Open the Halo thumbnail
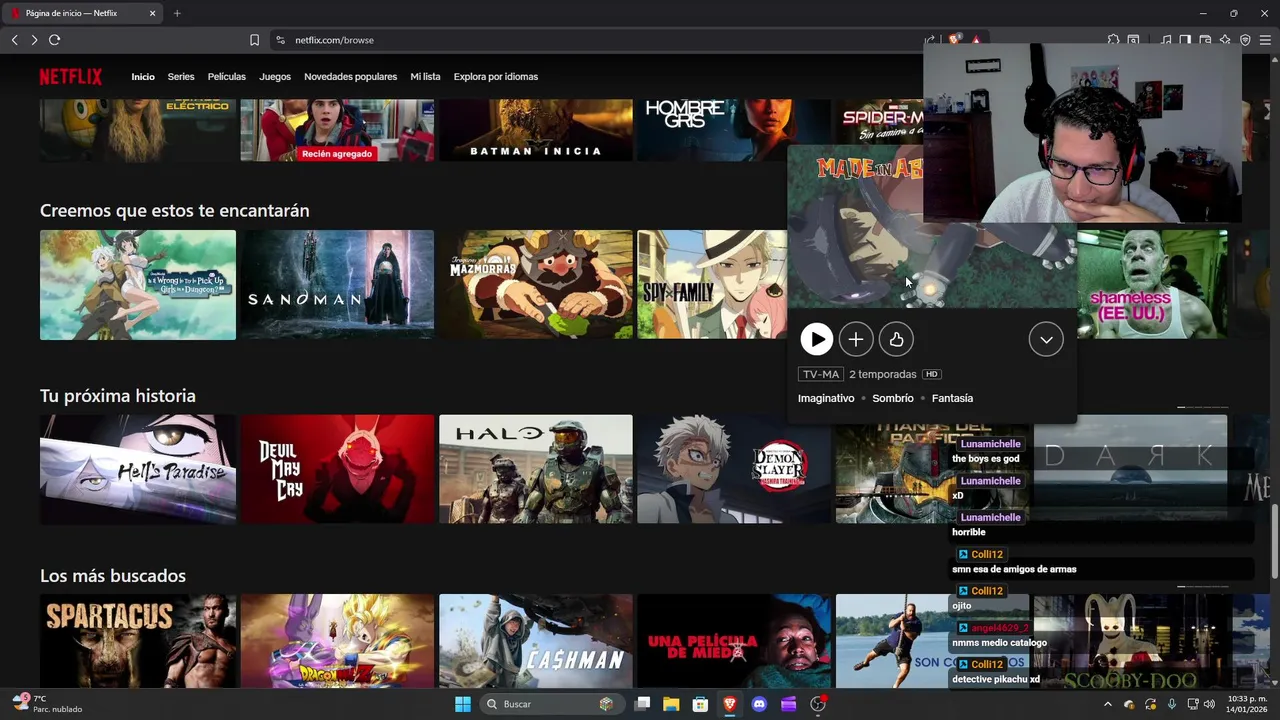The height and width of the screenshot is (720, 1280). (x=536, y=469)
